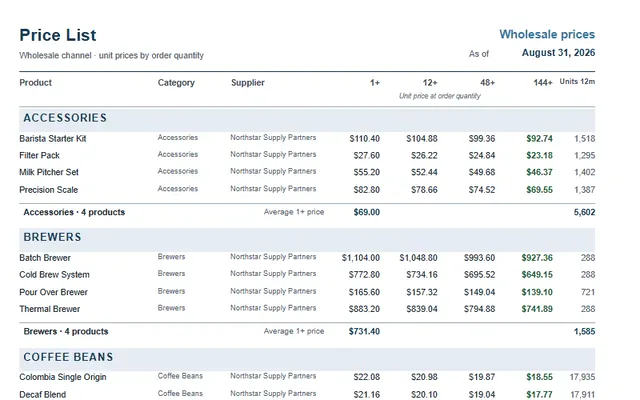Select the $1,104.00 Batch Brewer price

coord(361,258)
